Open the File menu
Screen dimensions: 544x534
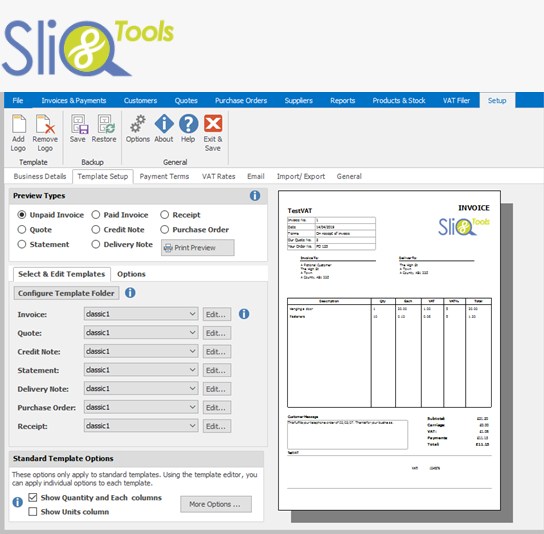click(x=18, y=101)
